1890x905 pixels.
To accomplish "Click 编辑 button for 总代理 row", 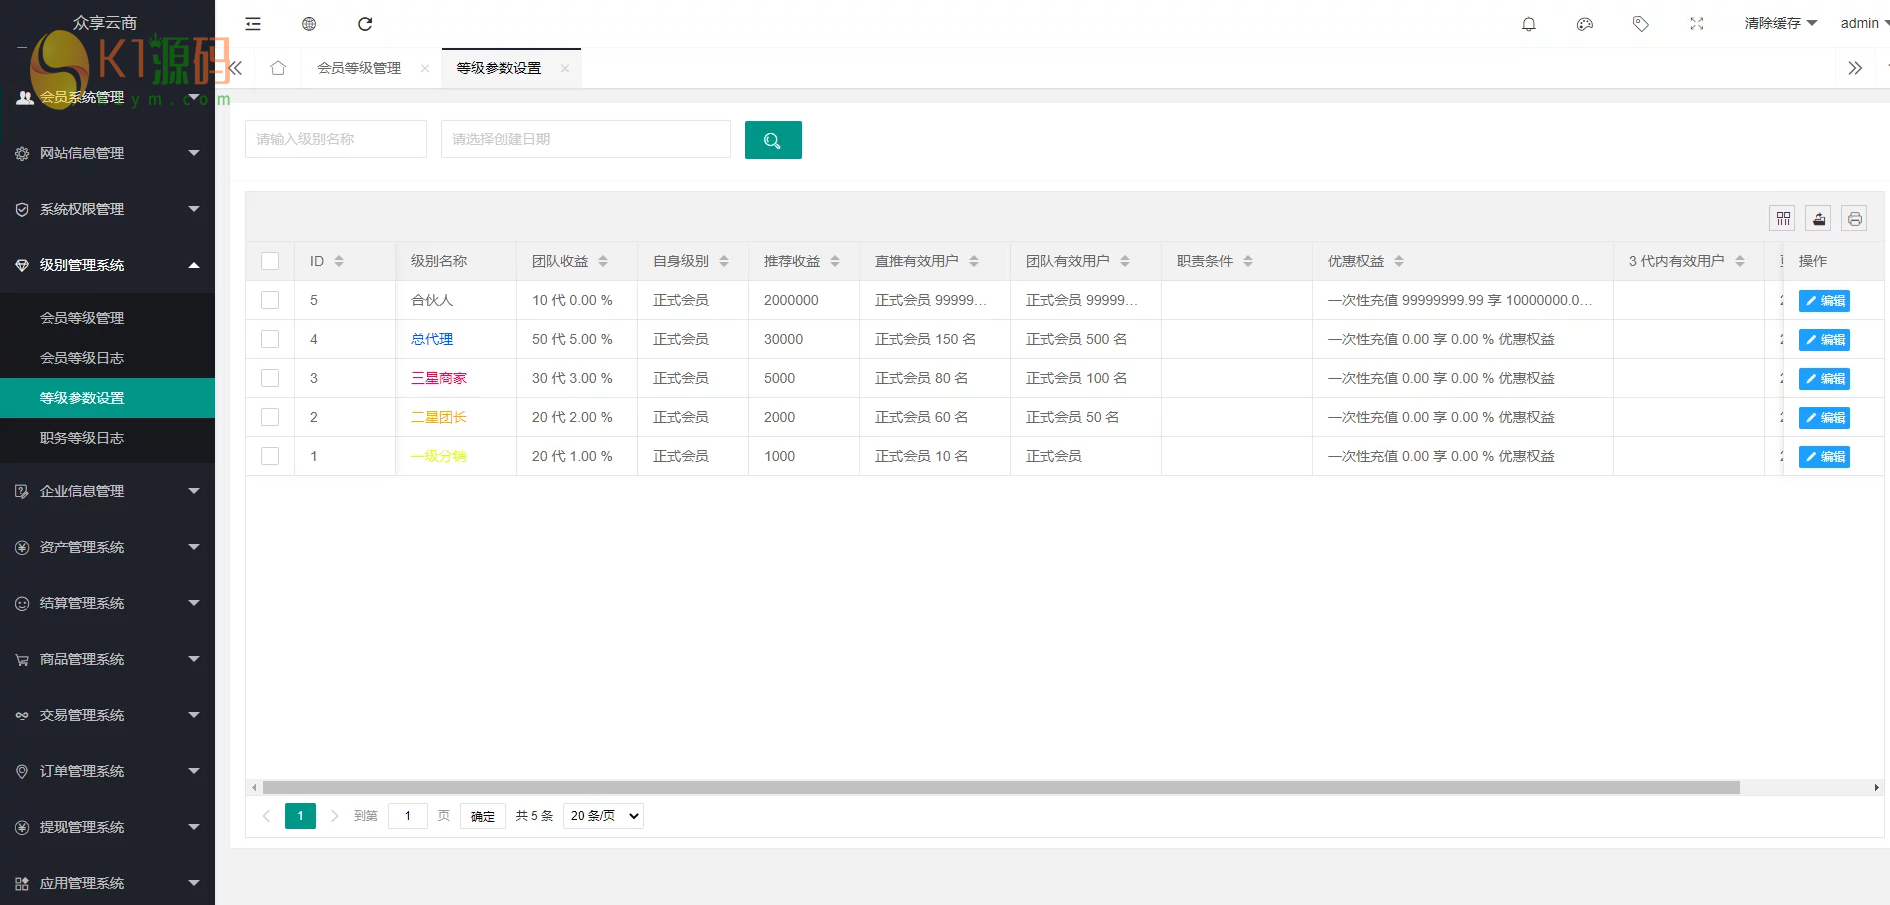I will tap(1823, 340).
